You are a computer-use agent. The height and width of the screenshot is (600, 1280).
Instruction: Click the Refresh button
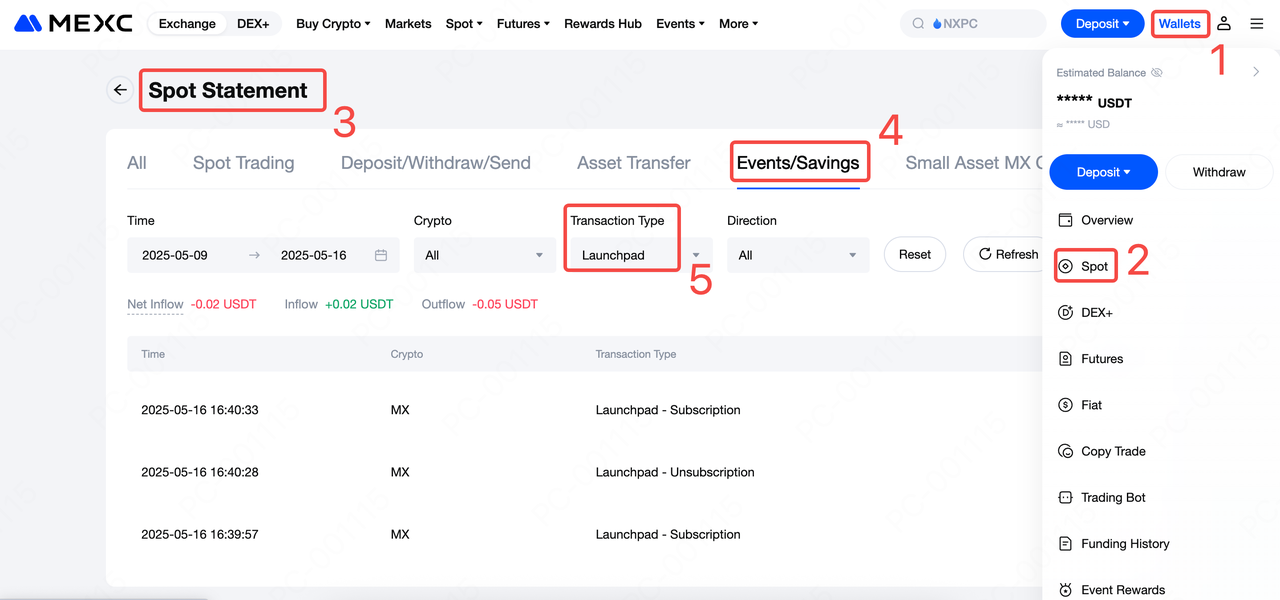click(x=1003, y=254)
